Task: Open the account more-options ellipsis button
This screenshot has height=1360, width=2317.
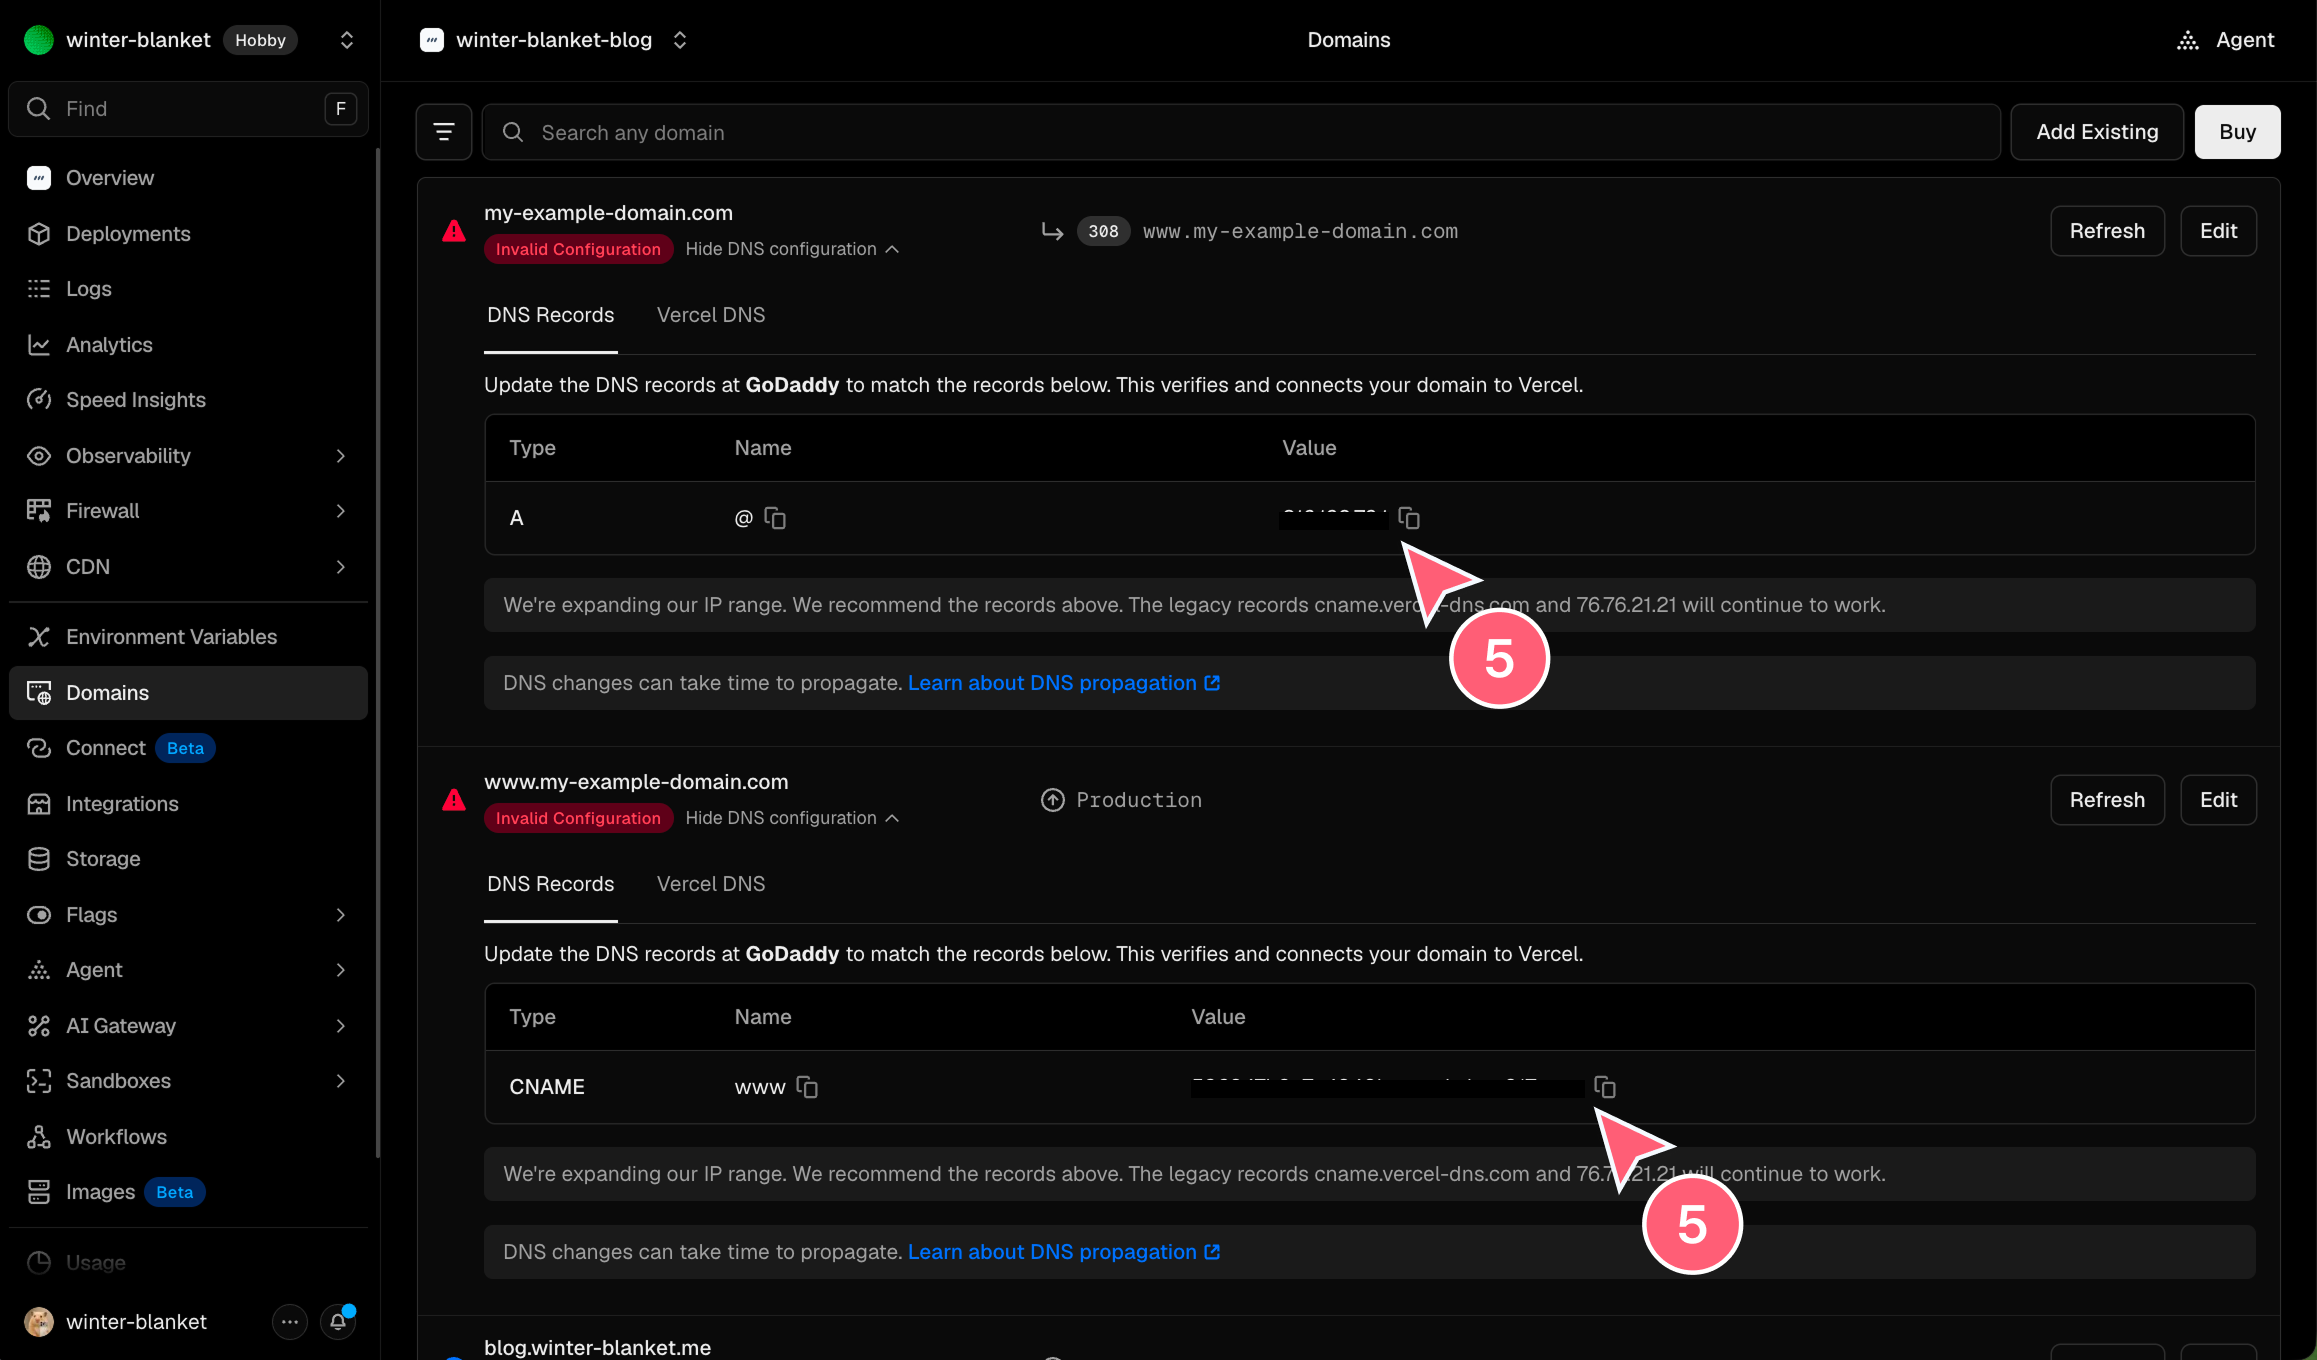Action: (290, 1322)
